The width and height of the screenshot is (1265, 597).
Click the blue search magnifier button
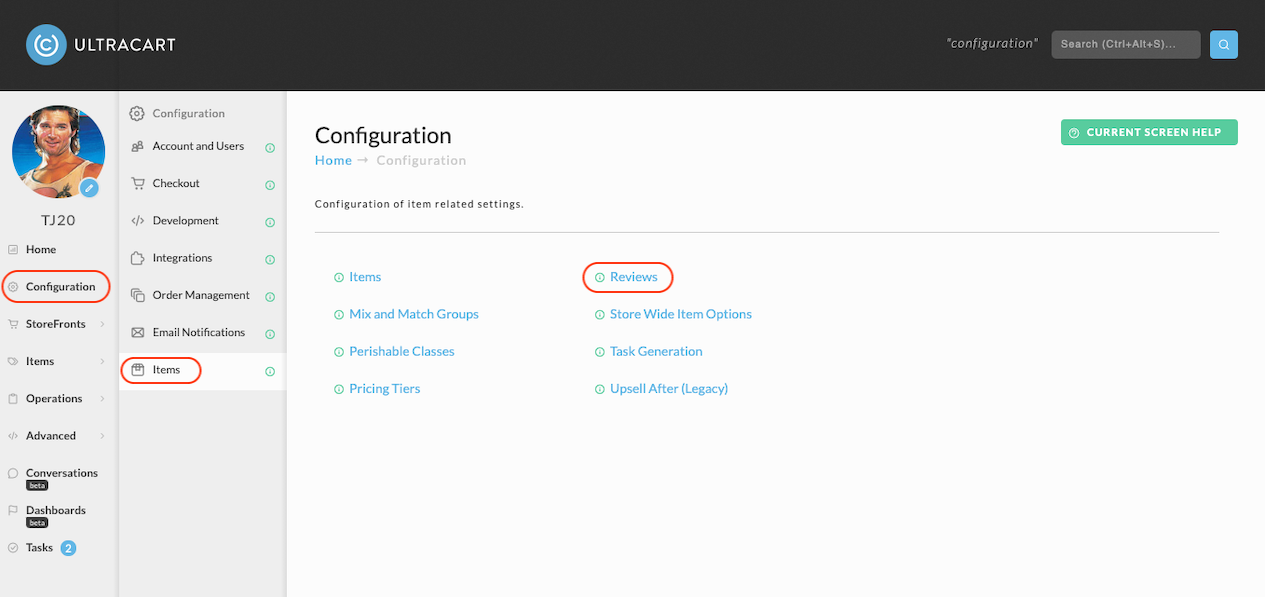tap(1224, 44)
